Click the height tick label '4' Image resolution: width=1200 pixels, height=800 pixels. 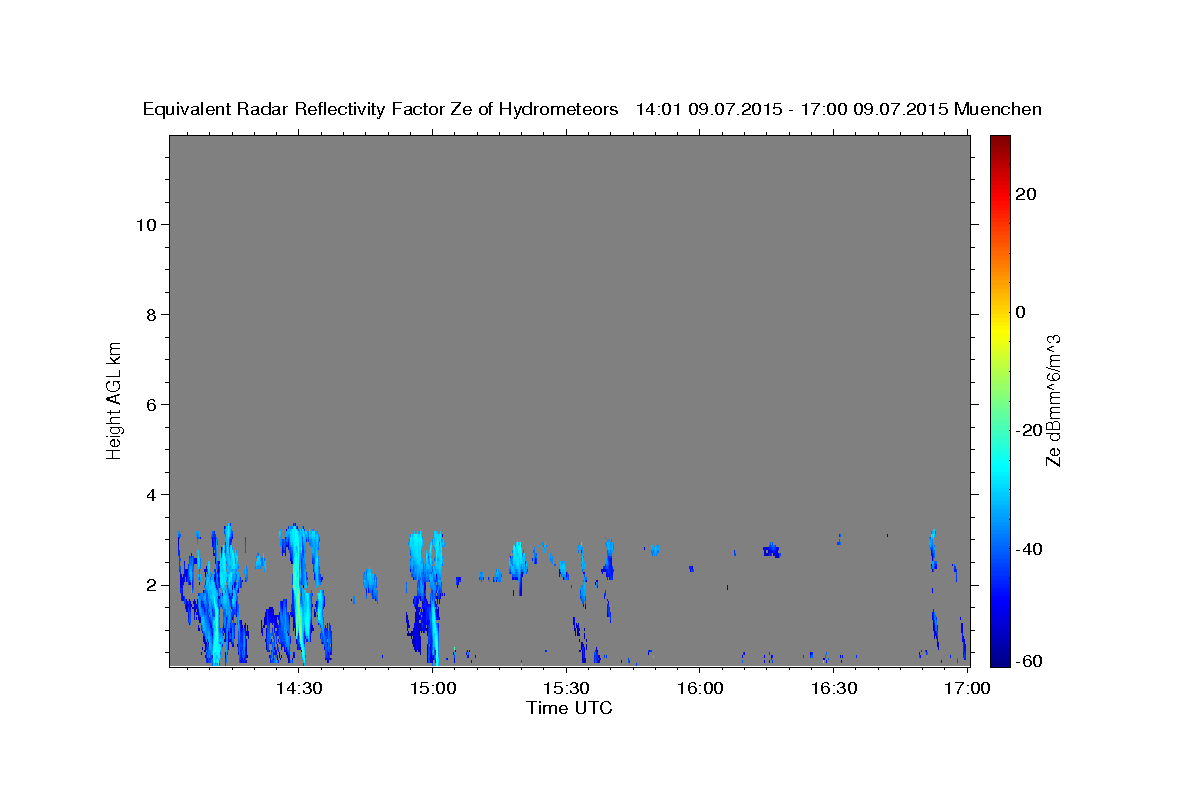pyautogui.click(x=150, y=494)
